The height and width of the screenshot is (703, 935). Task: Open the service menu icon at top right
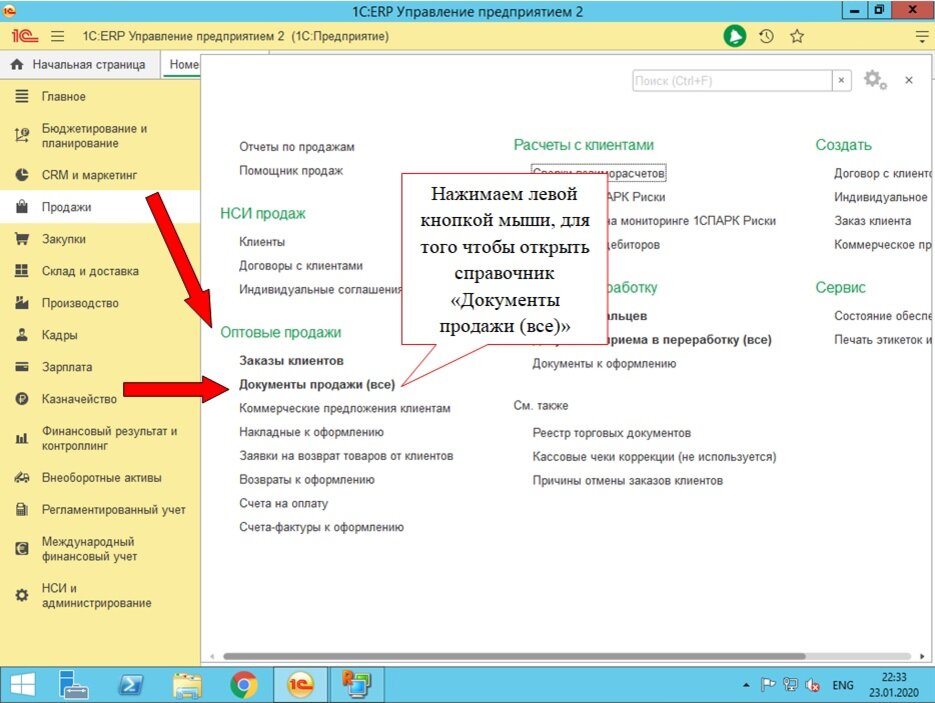[x=922, y=37]
